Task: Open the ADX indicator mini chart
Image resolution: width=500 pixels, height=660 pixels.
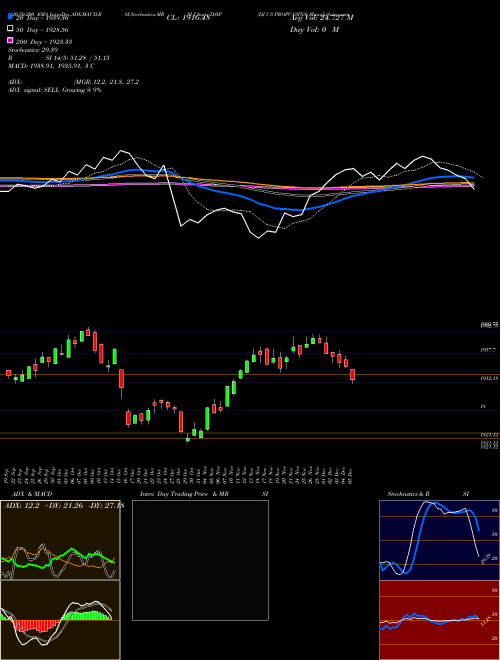Action: coord(60,540)
